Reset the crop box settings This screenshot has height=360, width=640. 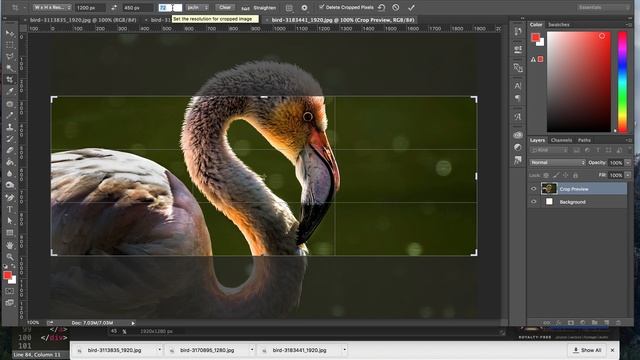(x=381, y=7)
